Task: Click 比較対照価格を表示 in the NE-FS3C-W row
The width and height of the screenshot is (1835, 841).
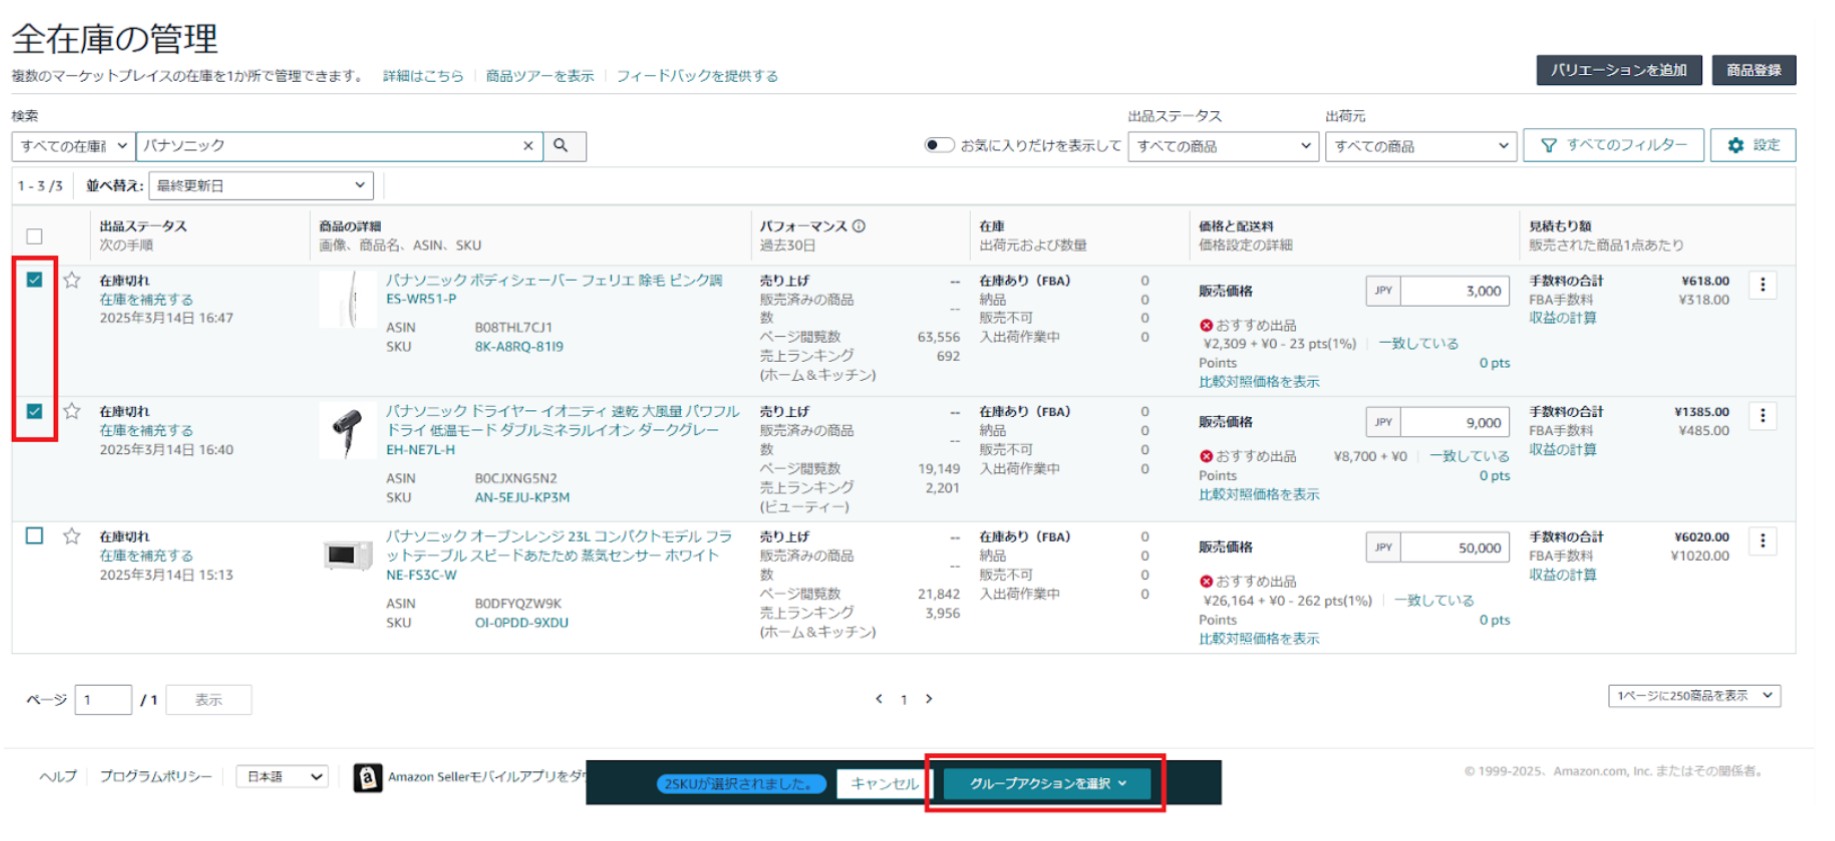Action: coord(1259,638)
